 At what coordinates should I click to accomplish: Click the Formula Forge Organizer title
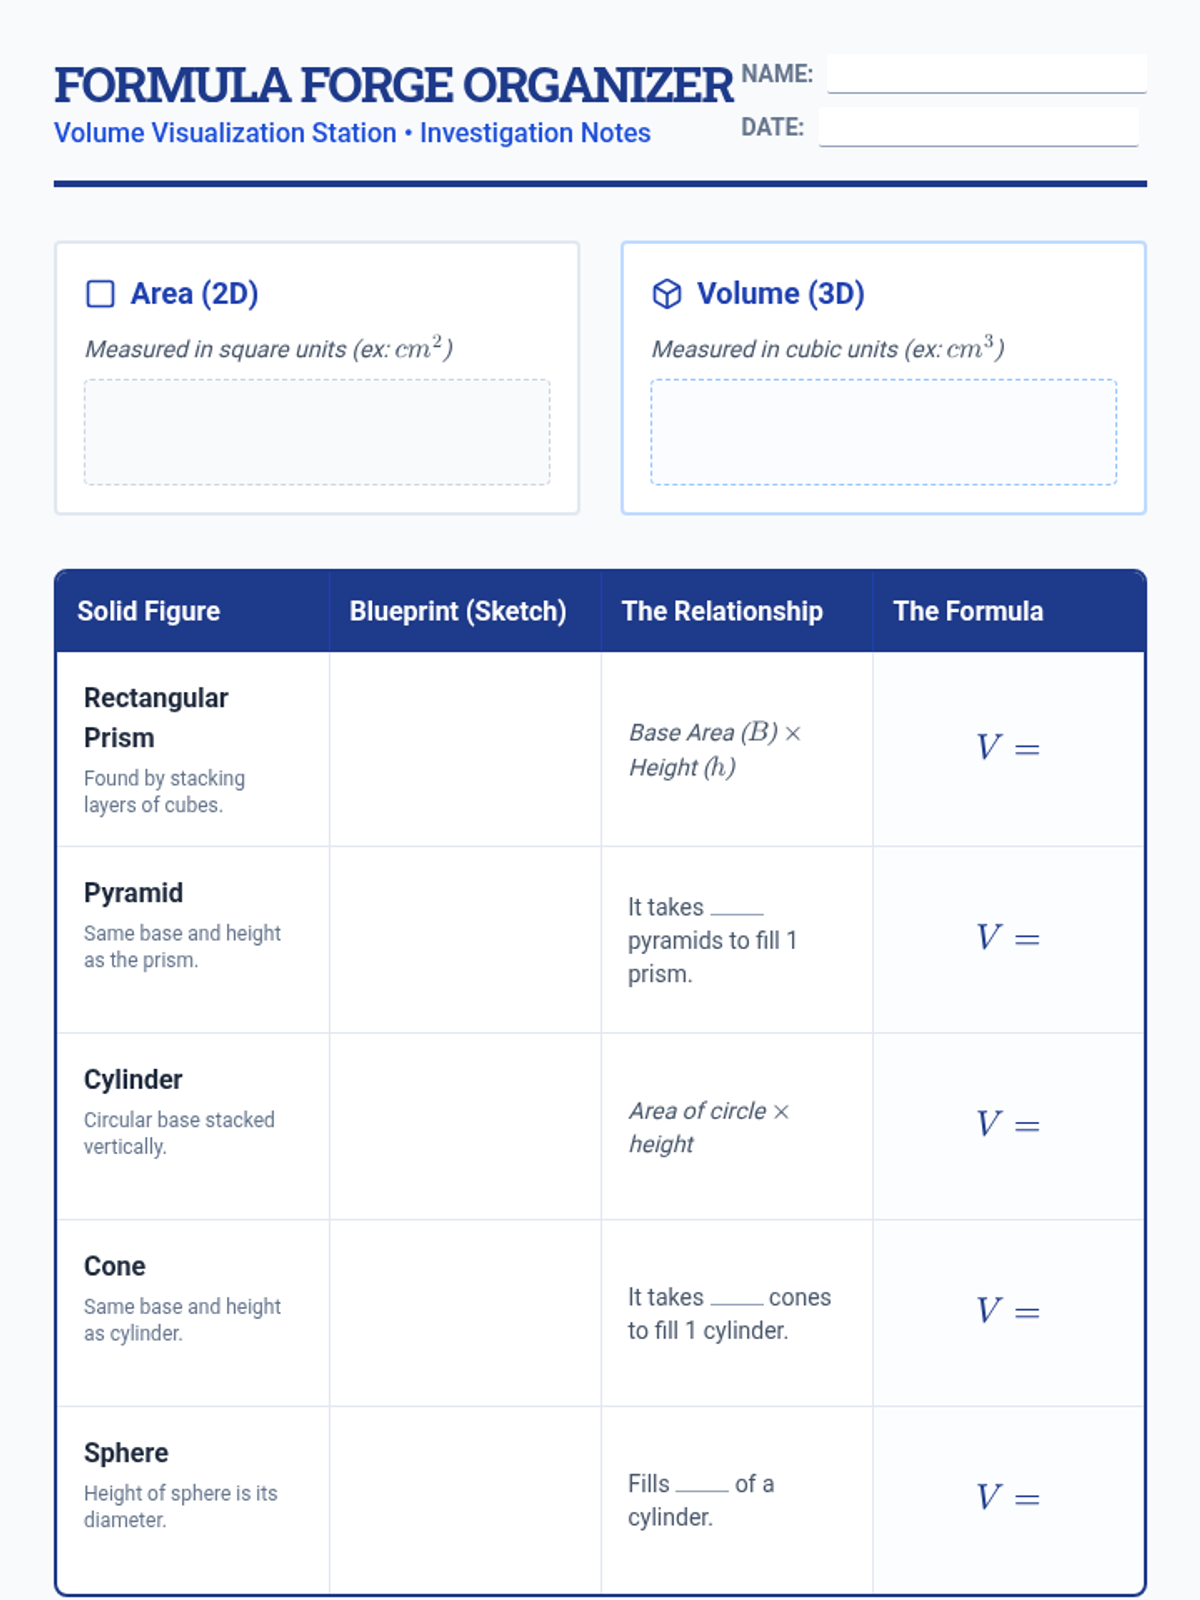coord(394,86)
